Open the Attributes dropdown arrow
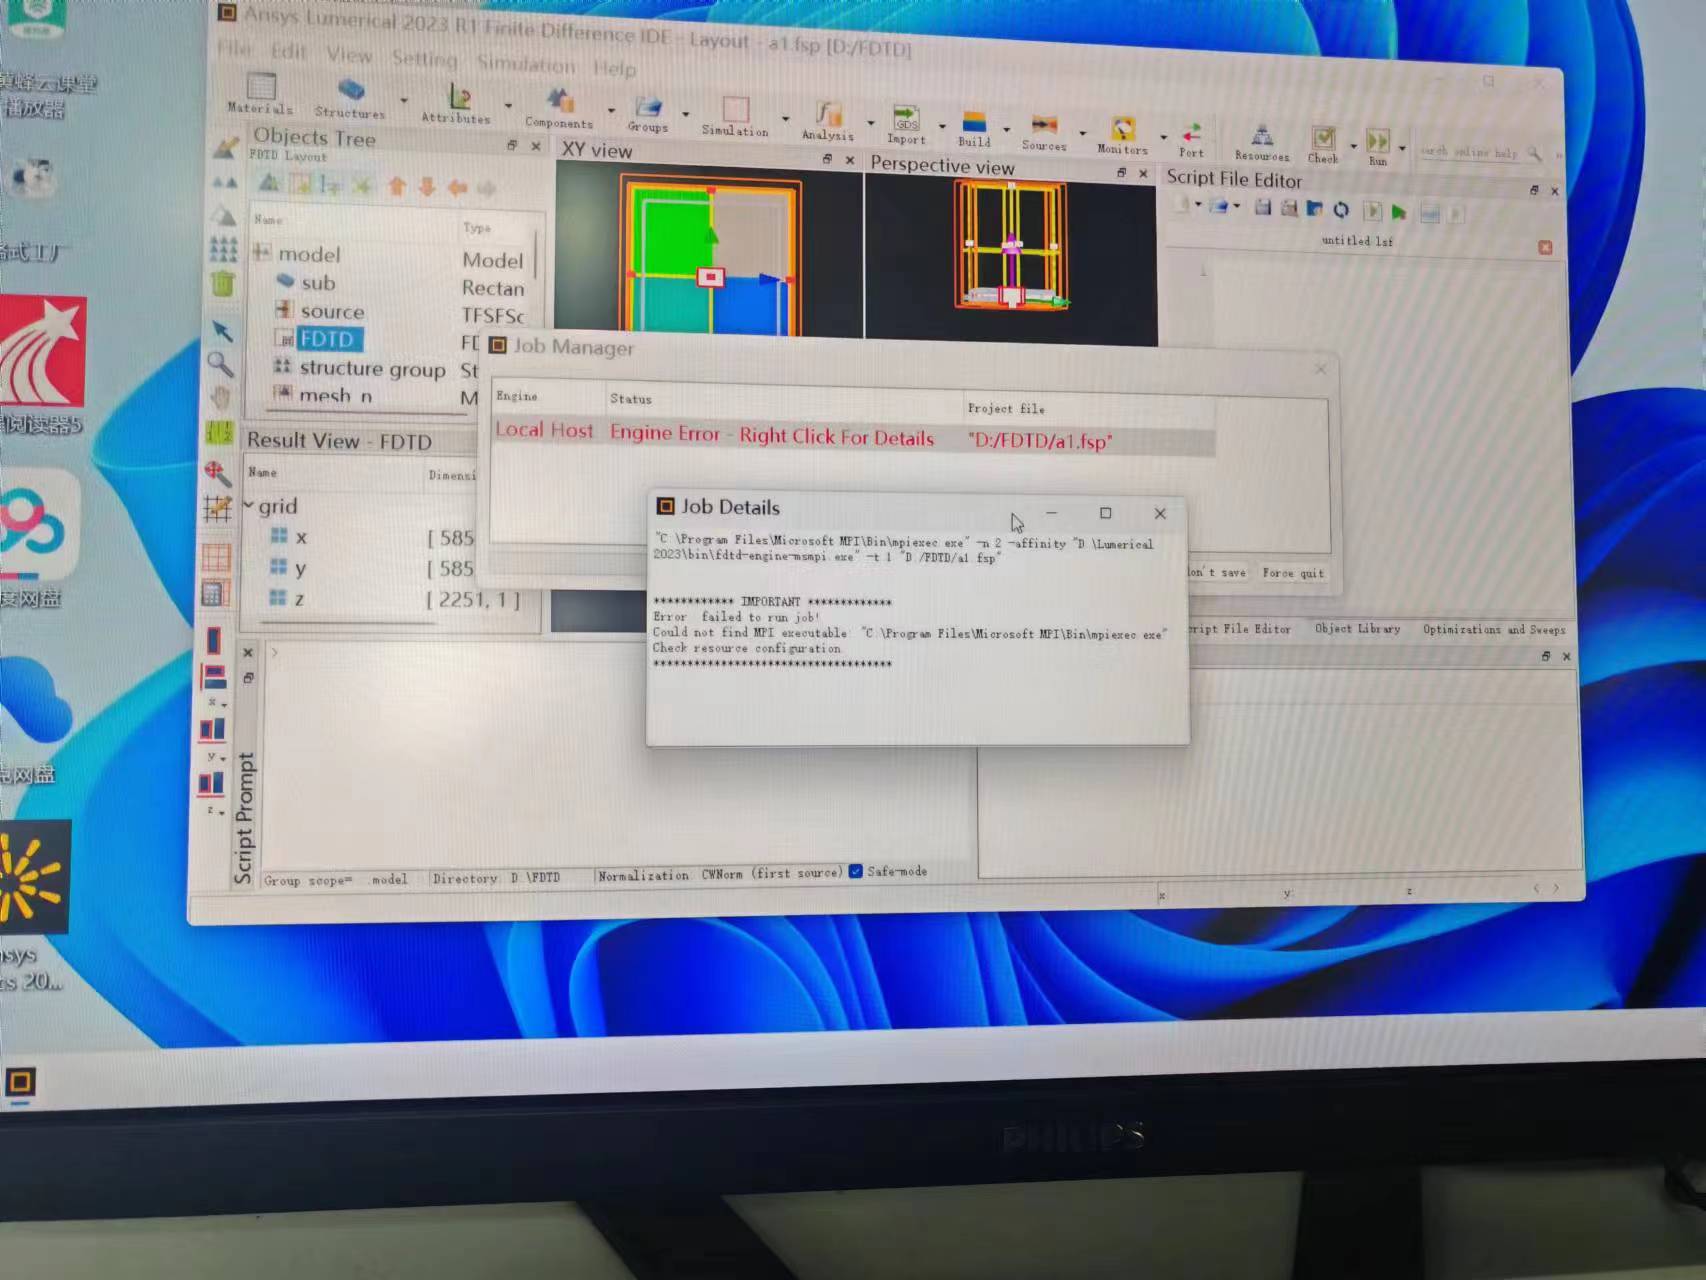This screenshot has height=1280, width=1706. [509, 105]
